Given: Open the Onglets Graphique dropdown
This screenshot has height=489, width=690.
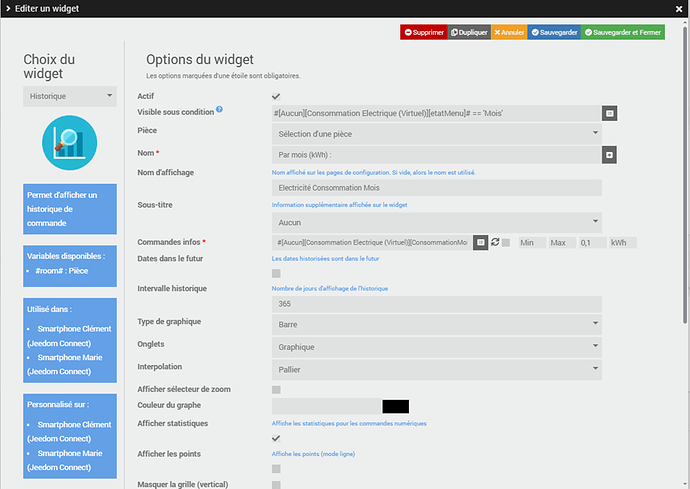Looking at the screenshot, I should coord(437,347).
